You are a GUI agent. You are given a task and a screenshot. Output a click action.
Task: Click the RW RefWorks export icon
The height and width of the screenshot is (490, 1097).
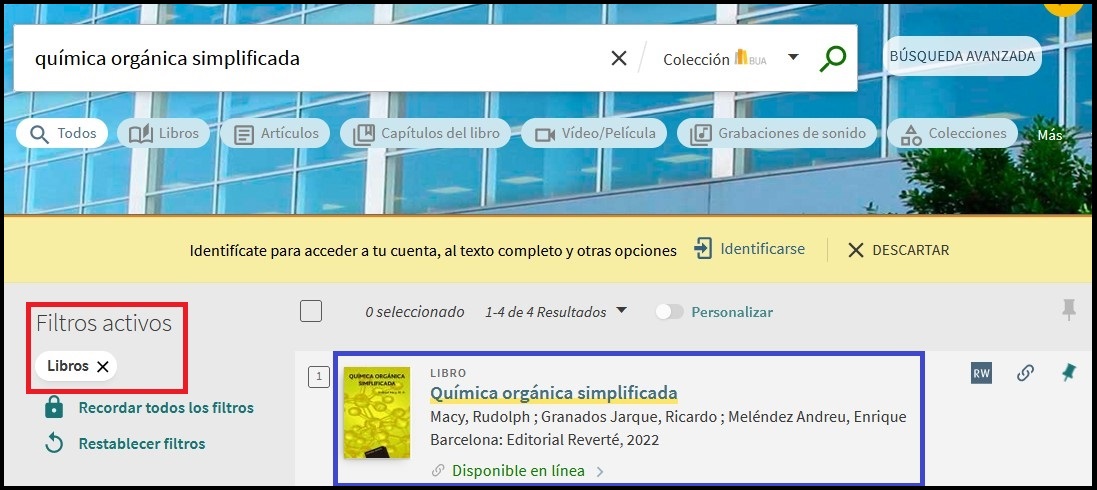(x=981, y=373)
